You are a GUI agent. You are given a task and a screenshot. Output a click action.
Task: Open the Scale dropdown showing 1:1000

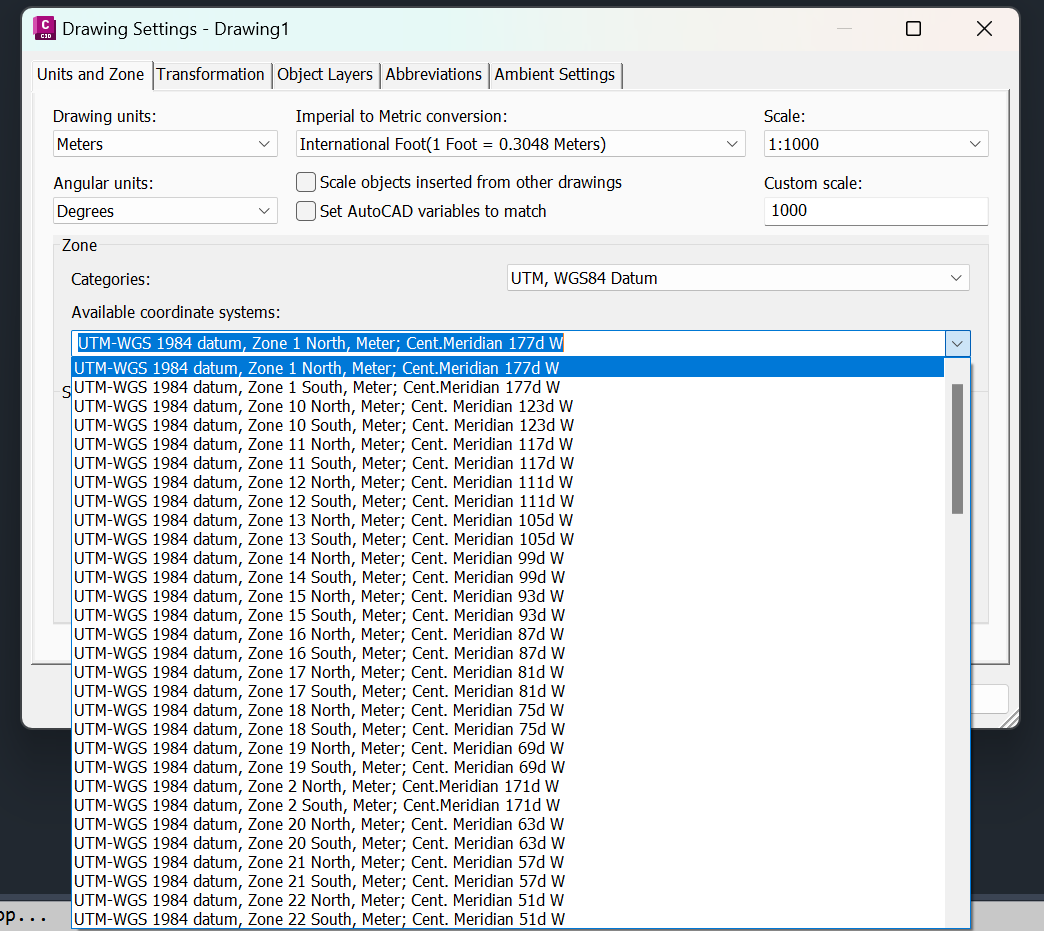pyautogui.click(x=876, y=144)
